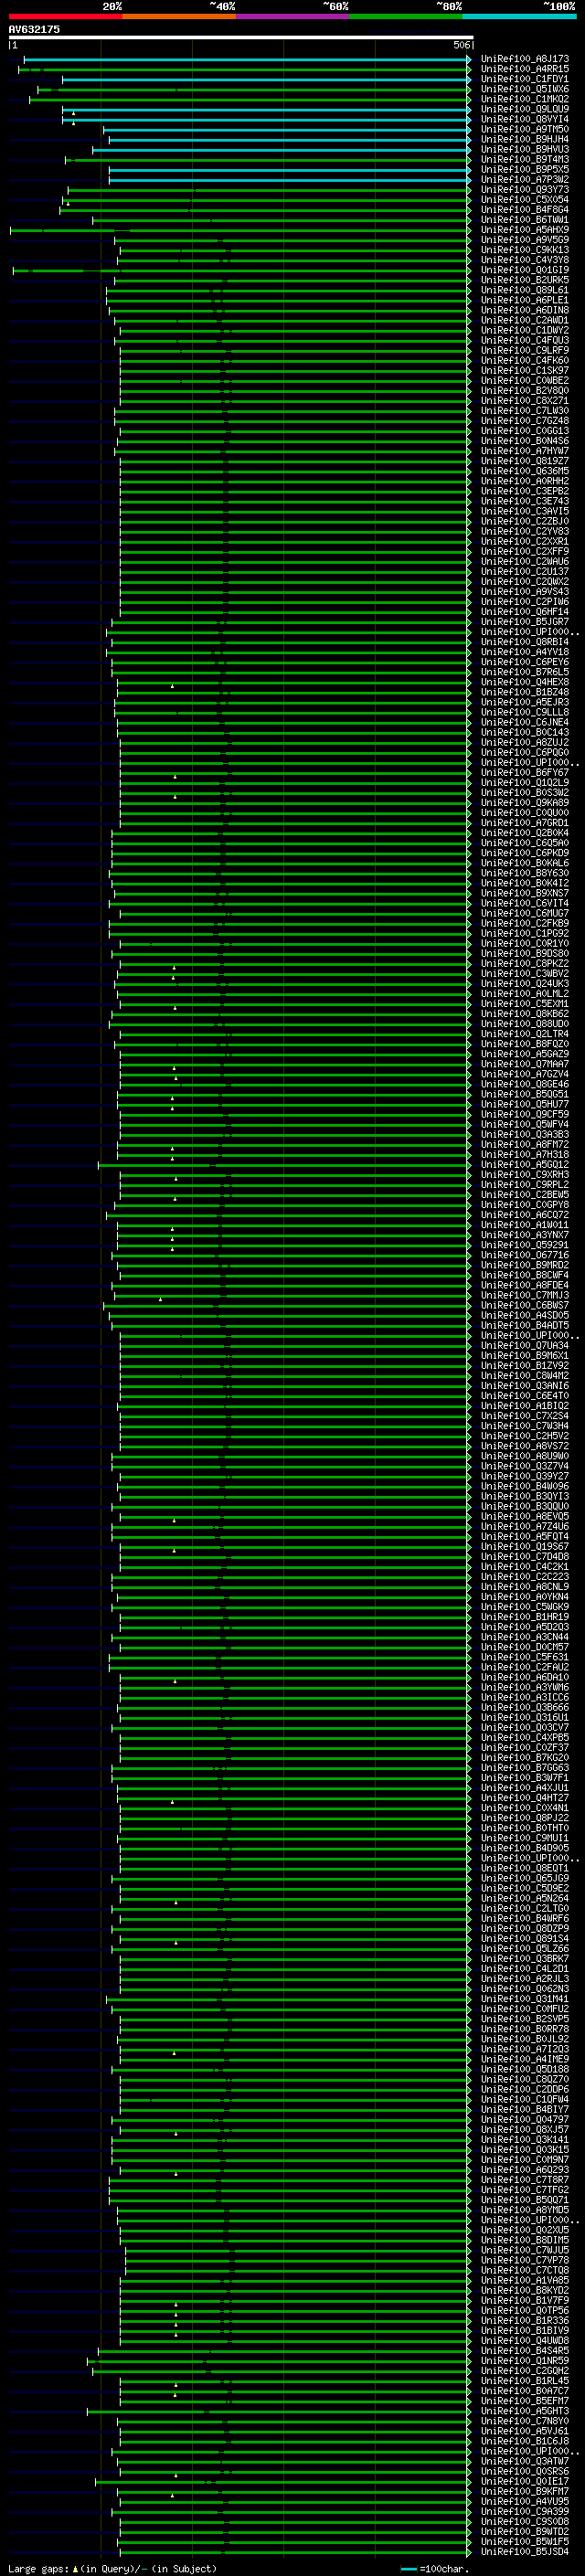585x2576 pixels.
Task: Select the UniRef100_Q93Y73 label
Action: click(524, 190)
